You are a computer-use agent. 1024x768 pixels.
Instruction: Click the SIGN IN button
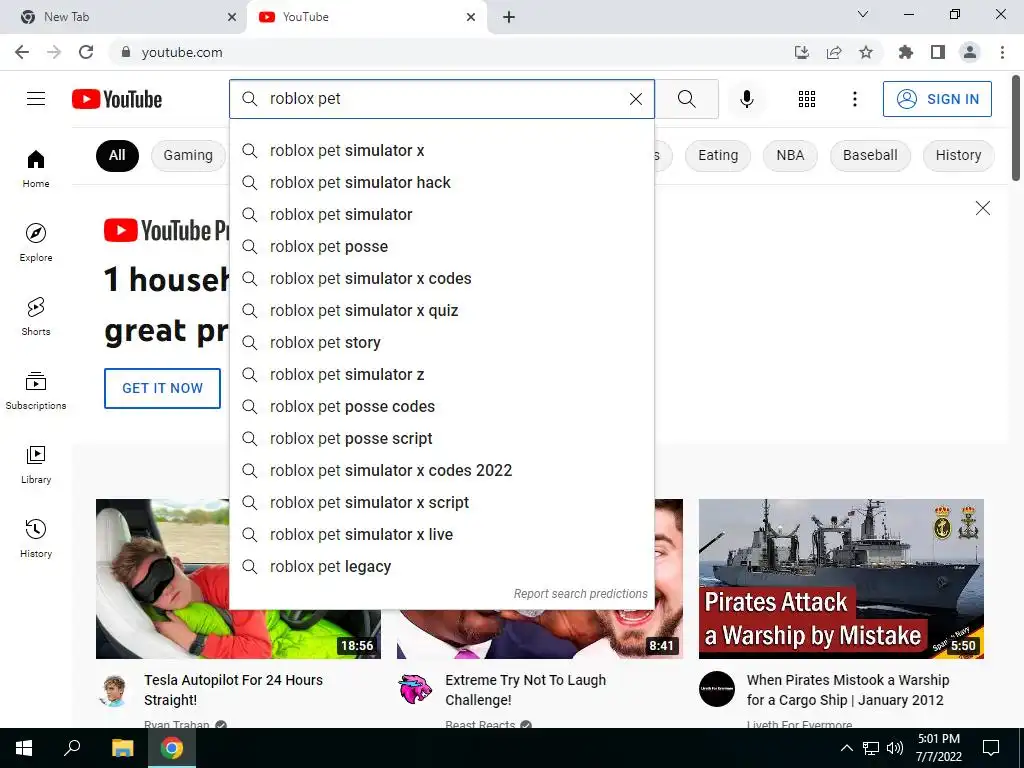[x=937, y=99]
